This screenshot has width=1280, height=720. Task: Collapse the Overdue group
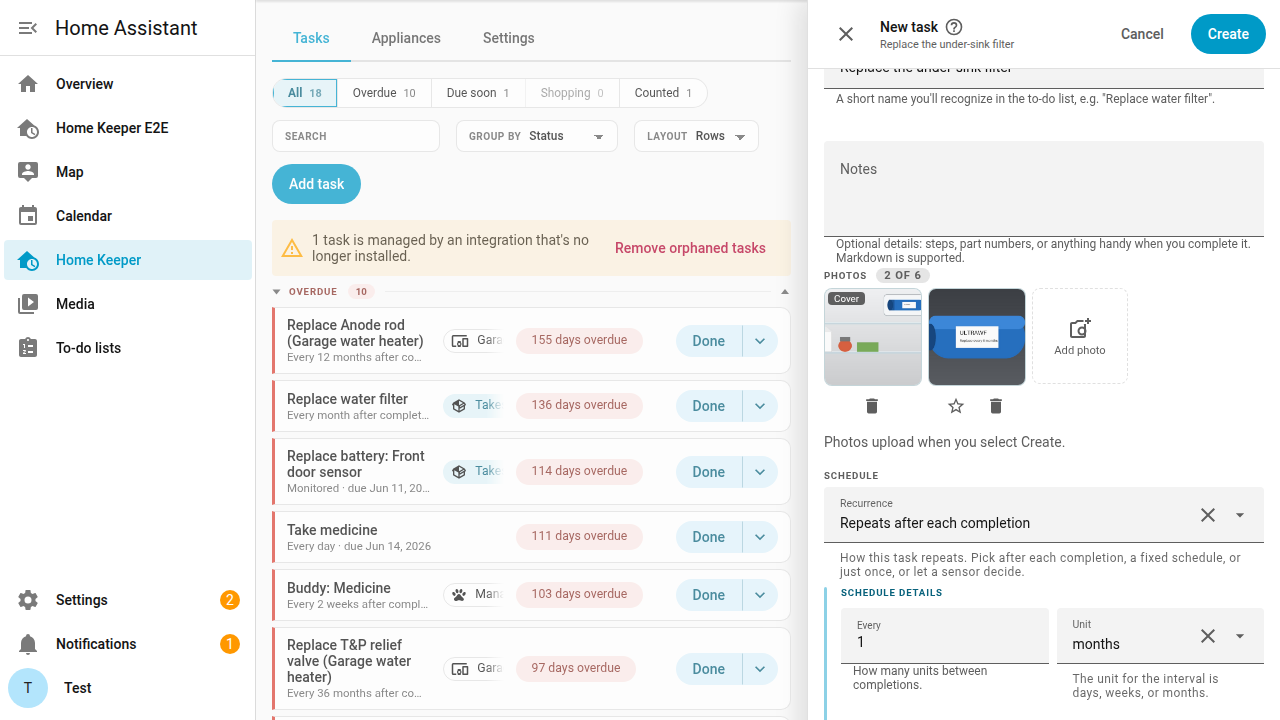277,292
